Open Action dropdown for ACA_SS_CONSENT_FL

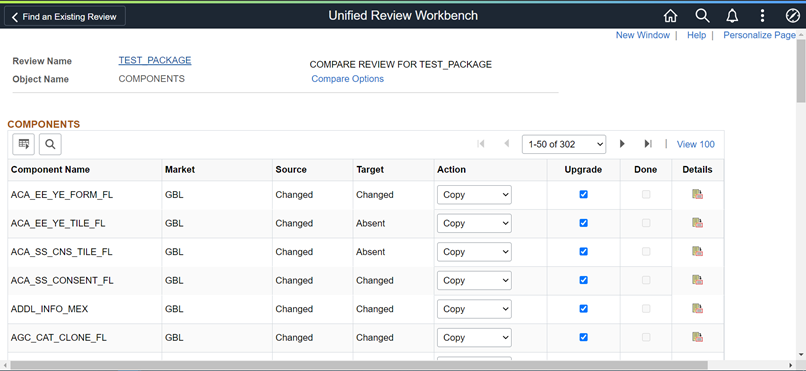474,281
